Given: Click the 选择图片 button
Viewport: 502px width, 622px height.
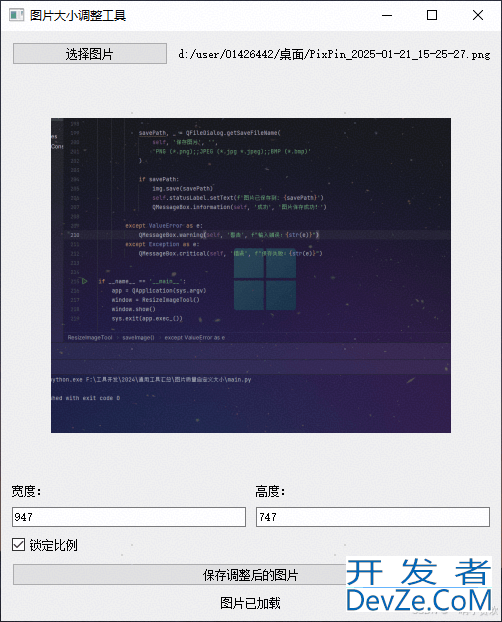Looking at the screenshot, I should tap(90, 54).
